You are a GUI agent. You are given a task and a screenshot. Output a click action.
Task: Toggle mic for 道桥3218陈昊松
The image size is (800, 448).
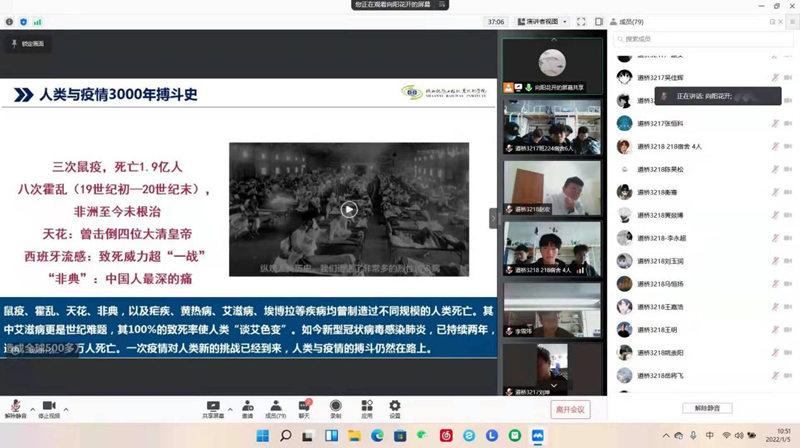coord(775,169)
